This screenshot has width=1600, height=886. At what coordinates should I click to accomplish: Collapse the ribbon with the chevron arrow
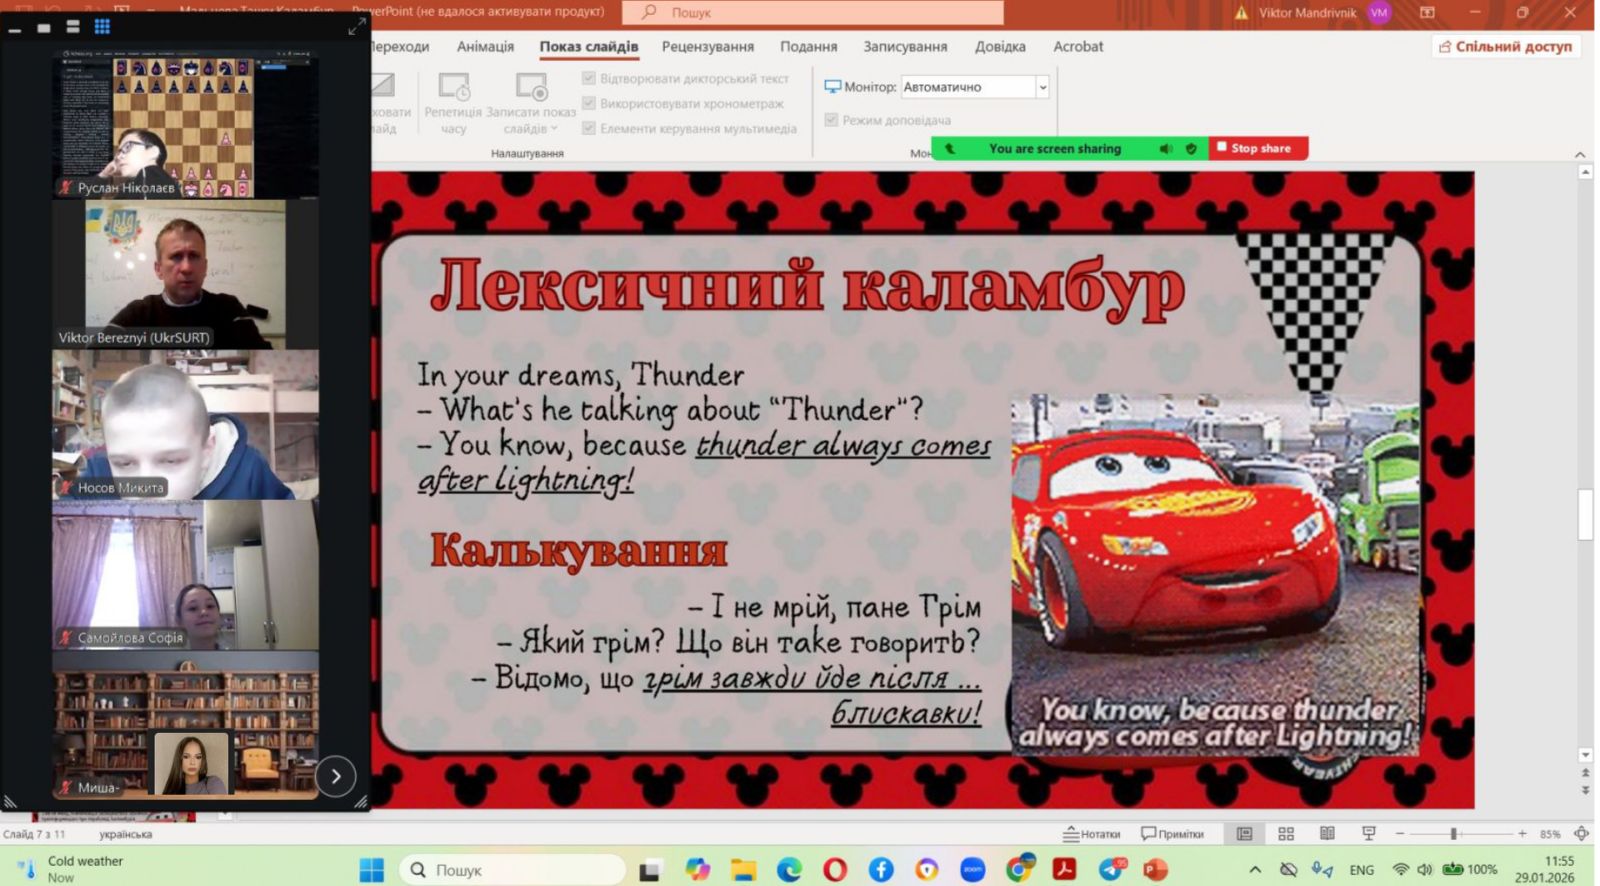click(1580, 154)
